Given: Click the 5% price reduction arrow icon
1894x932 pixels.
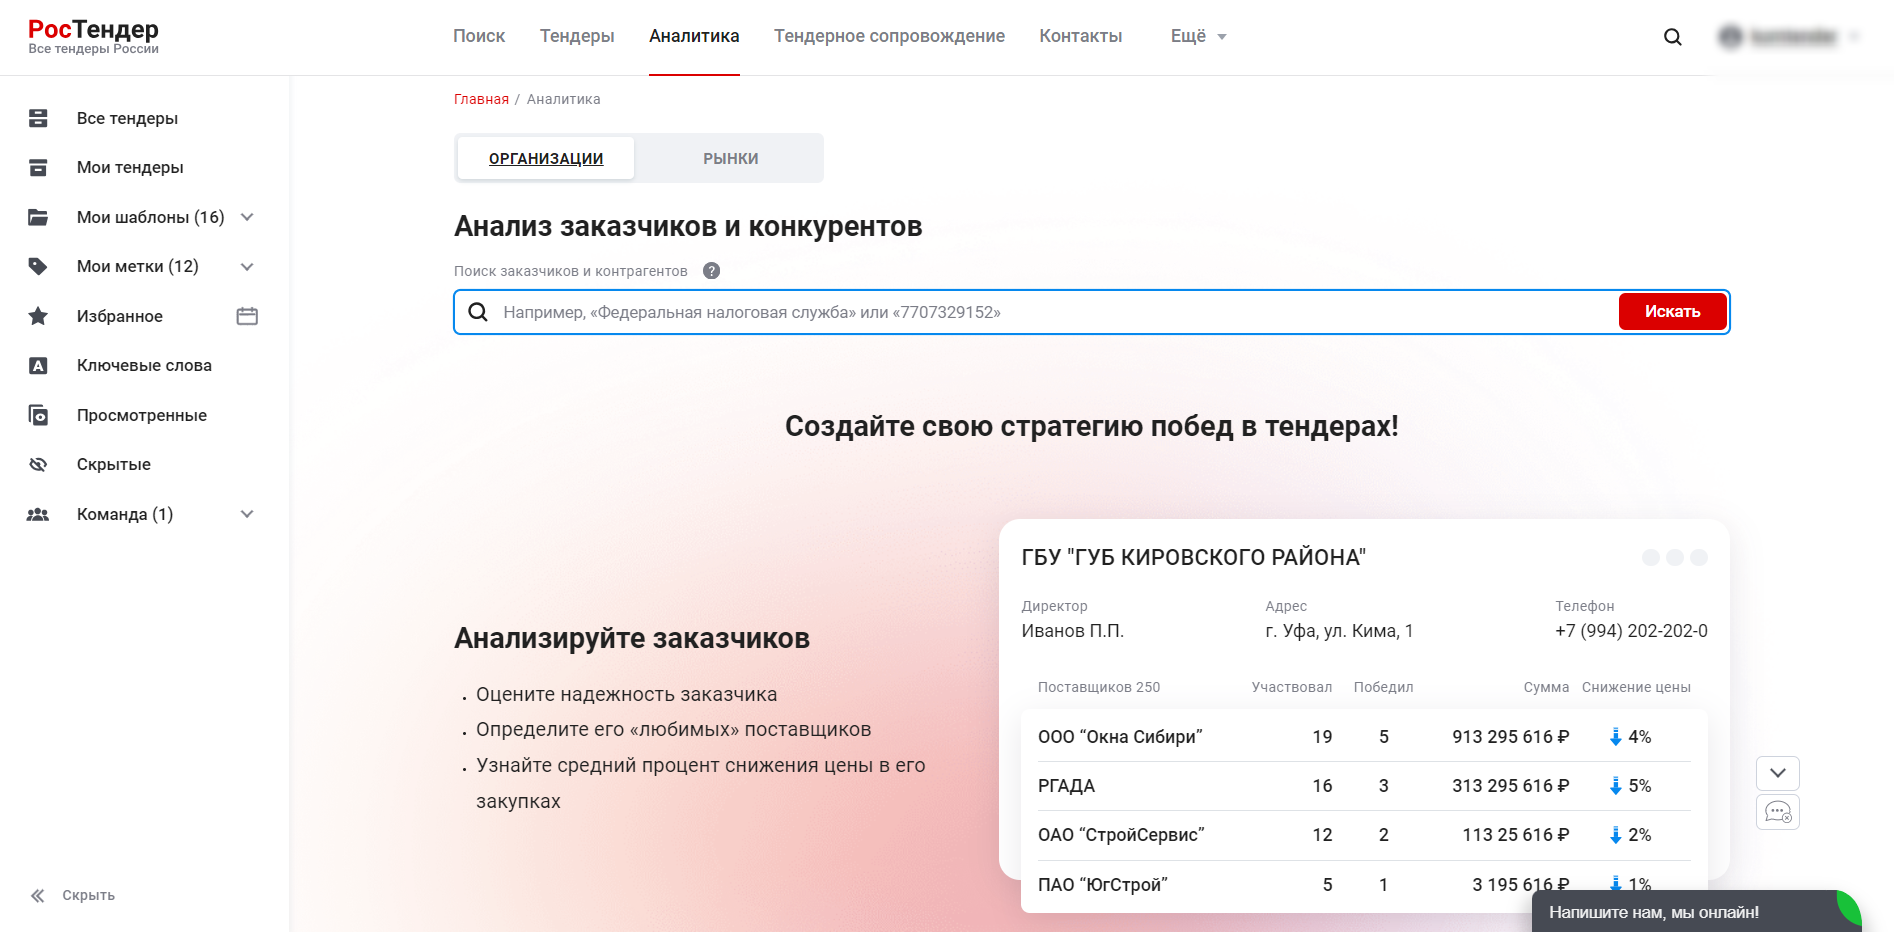Looking at the screenshot, I should [1615, 786].
